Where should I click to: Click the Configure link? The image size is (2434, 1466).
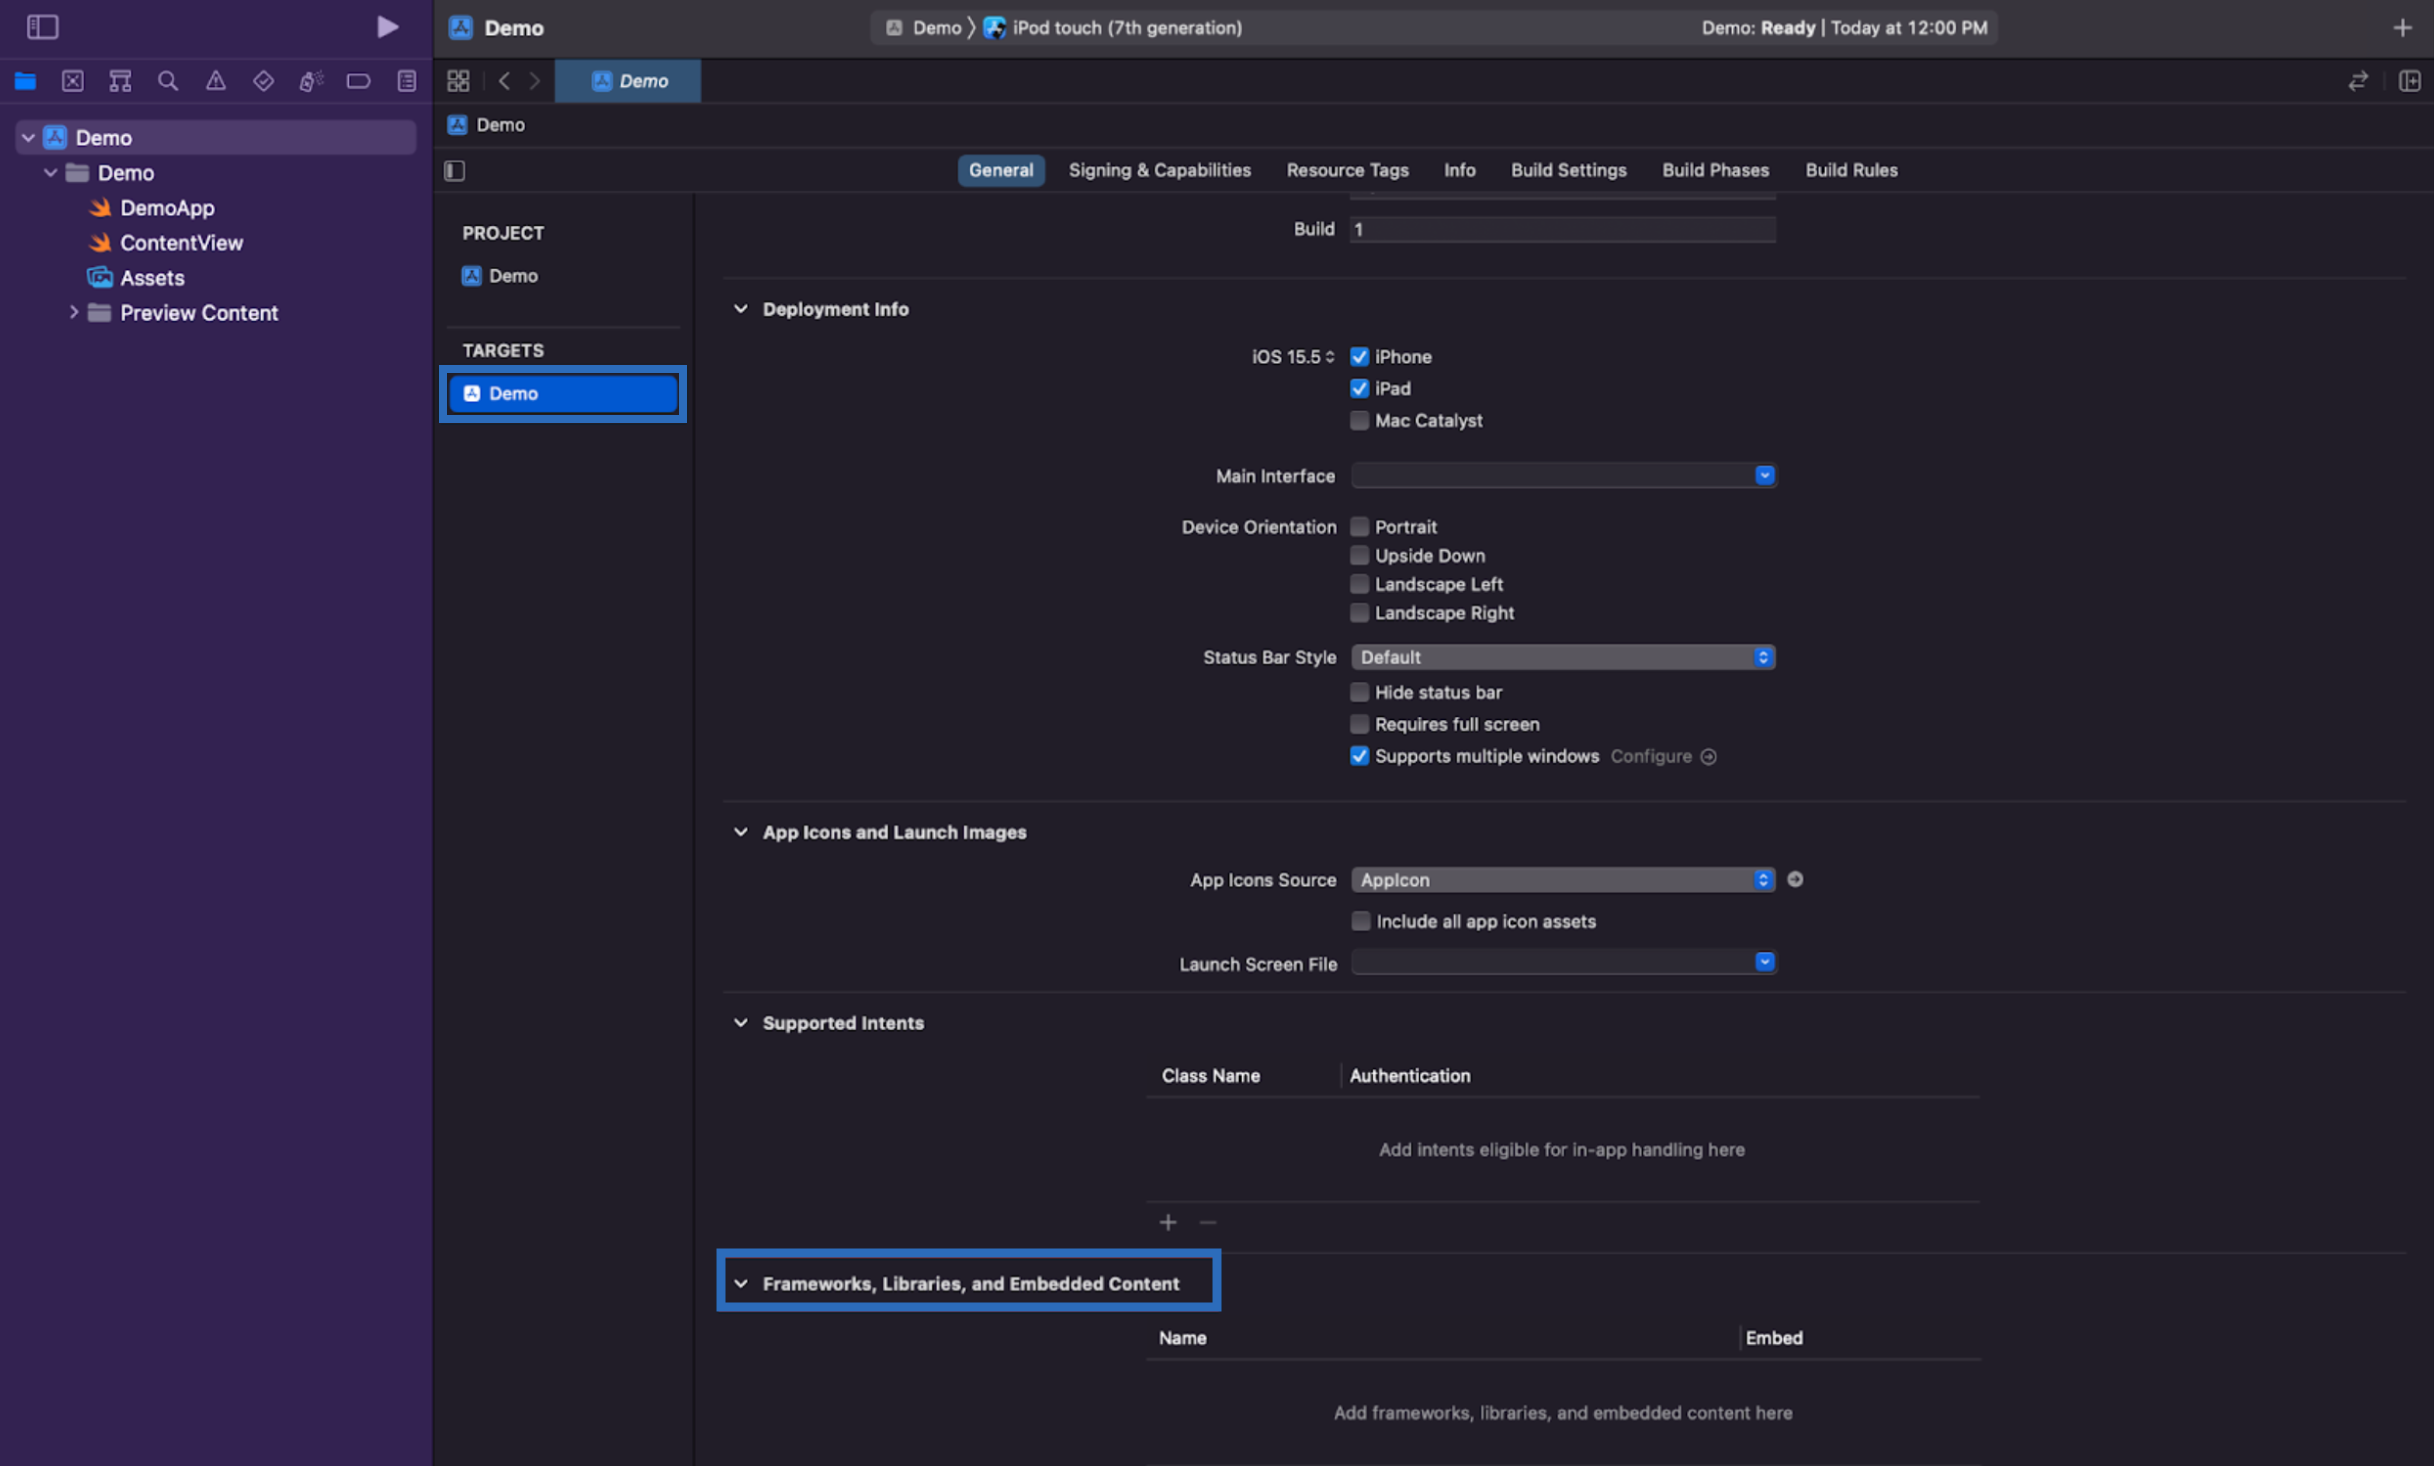[x=1651, y=756]
